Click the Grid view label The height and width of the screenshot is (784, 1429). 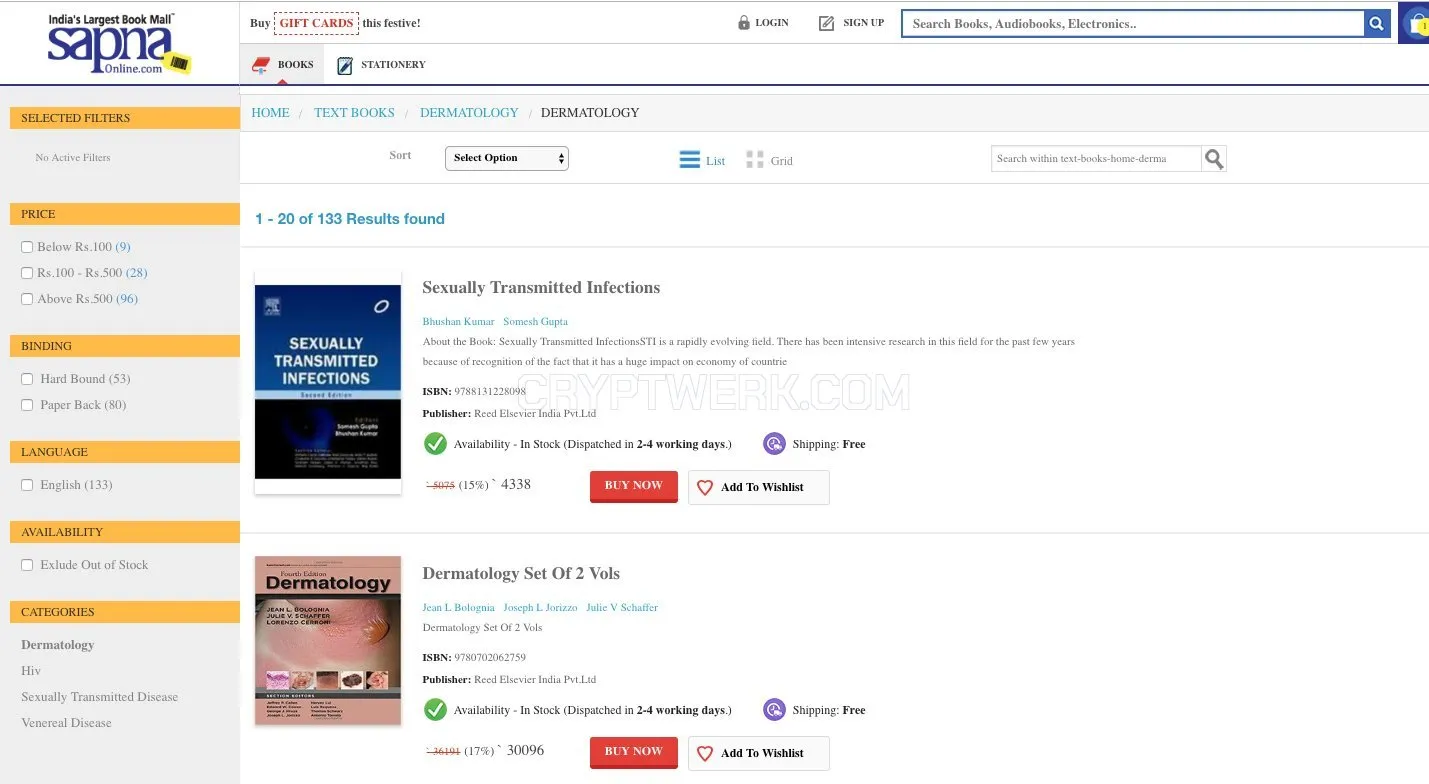coord(782,161)
